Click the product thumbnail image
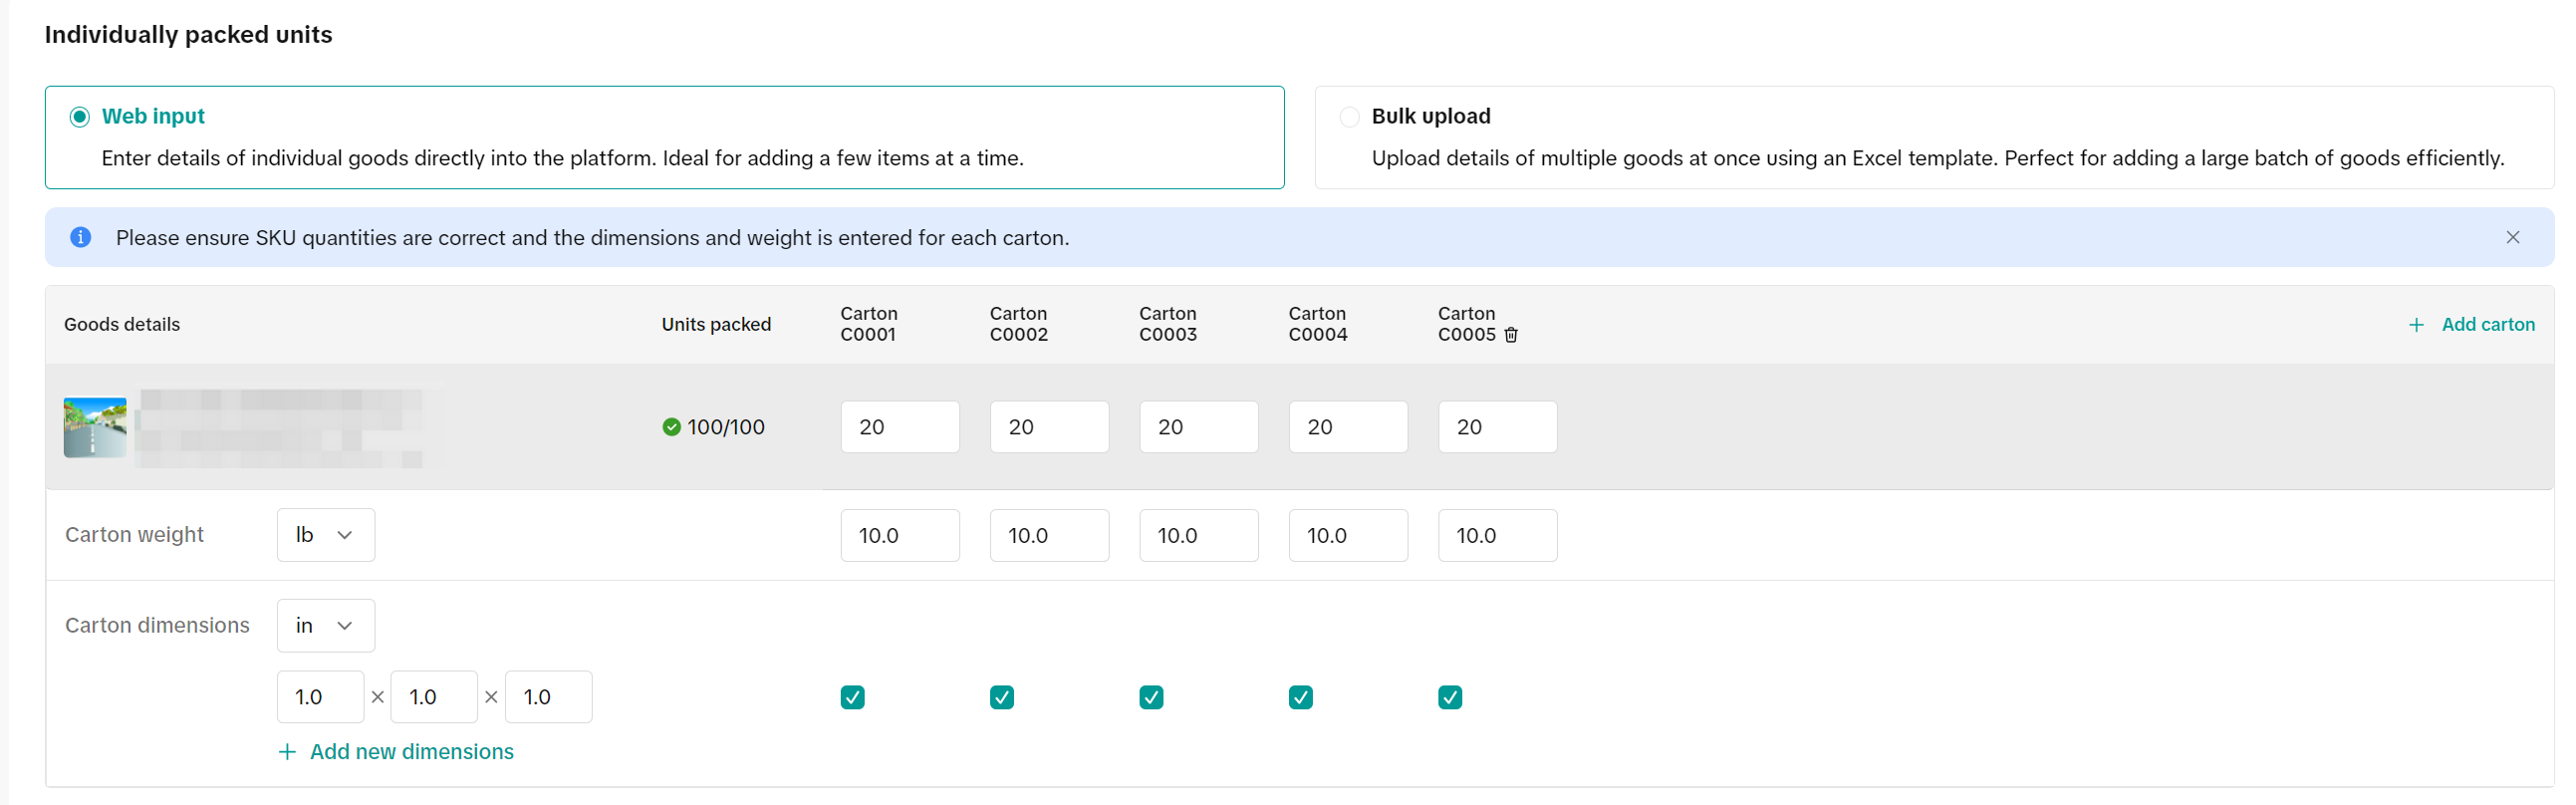The image size is (2576, 805). pyautogui.click(x=95, y=427)
